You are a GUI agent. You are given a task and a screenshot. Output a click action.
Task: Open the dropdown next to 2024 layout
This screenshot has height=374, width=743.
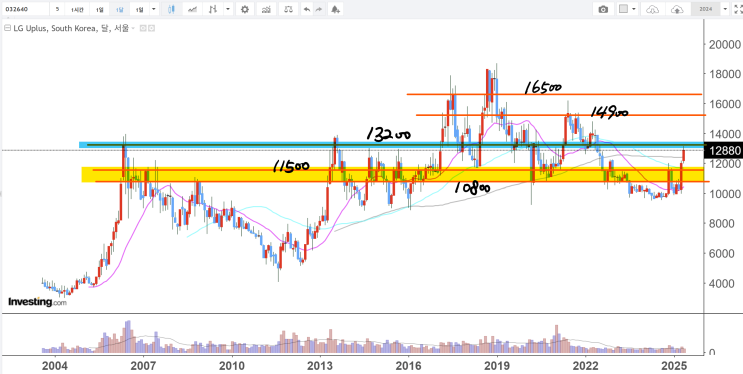coord(725,9)
